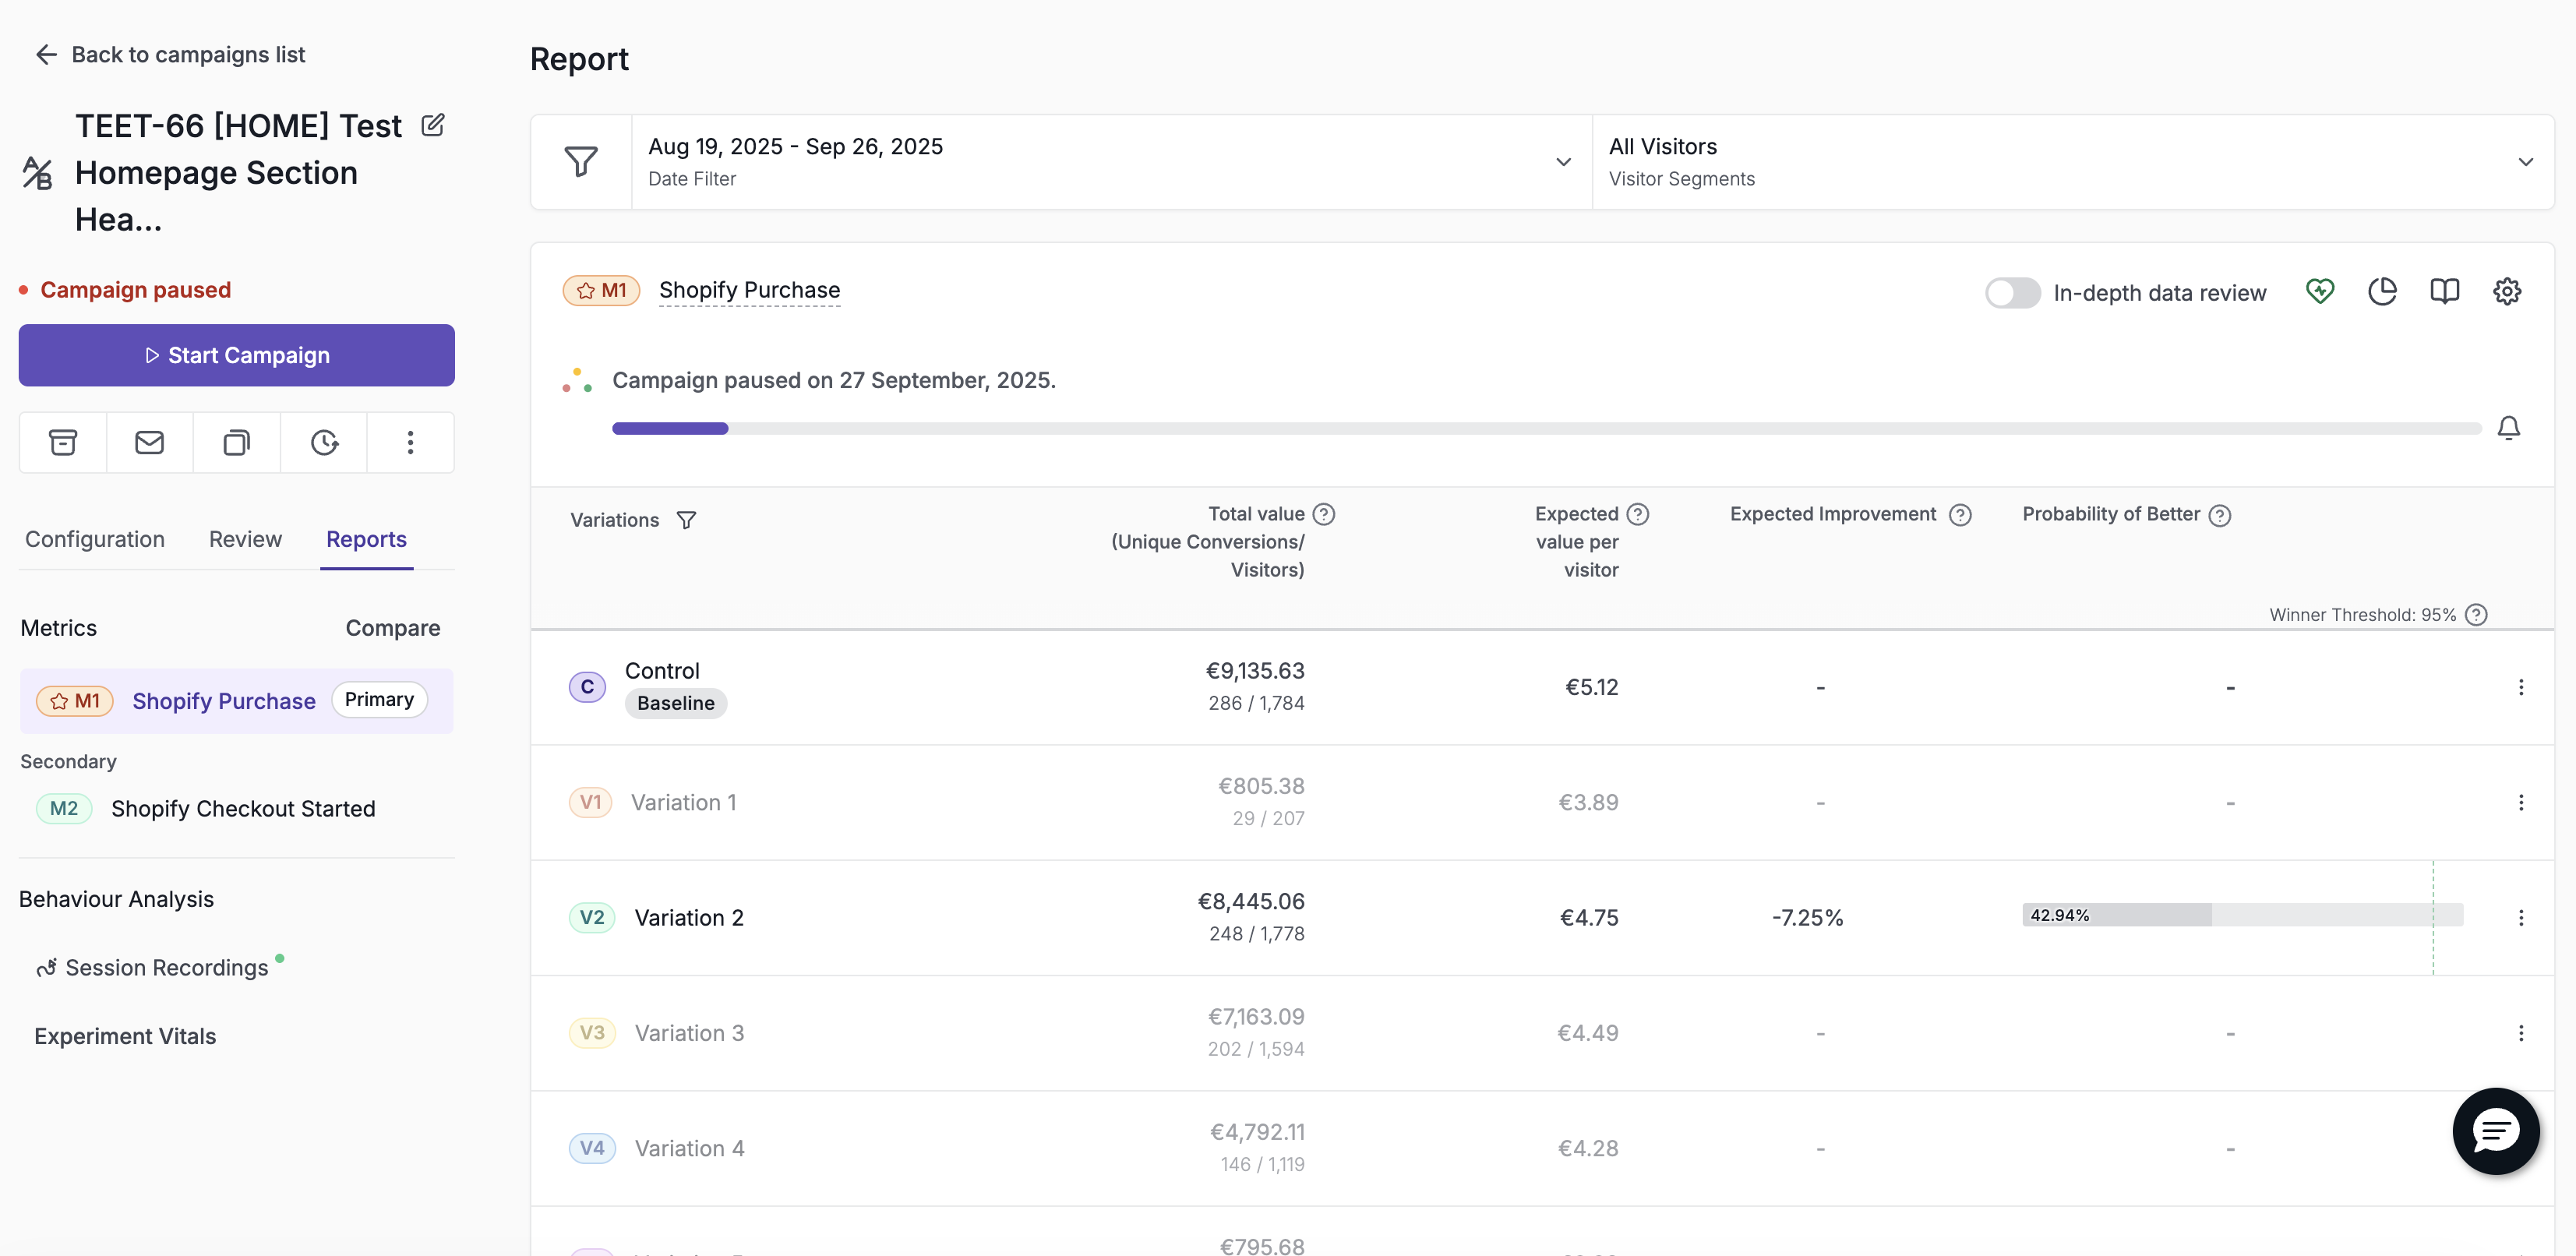
Task: Click the email report envelope icon
Action: [x=149, y=442]
